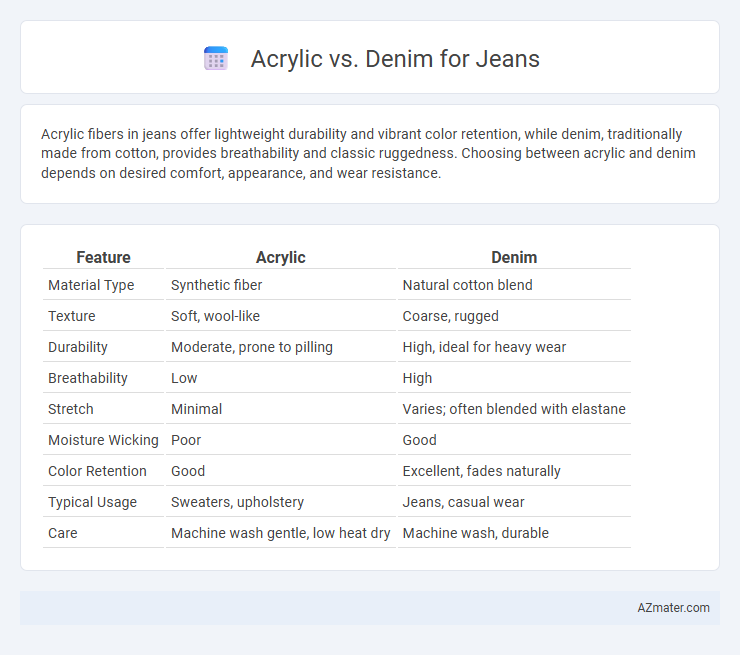The width and height of the screenshot is (740, 655).
Task: Click the "Minimal" stretch cell
Action: coord(196,409)
